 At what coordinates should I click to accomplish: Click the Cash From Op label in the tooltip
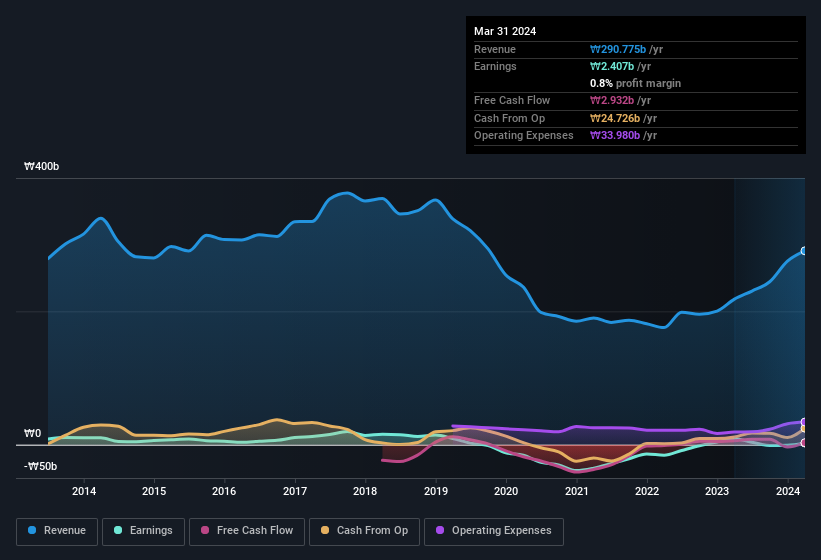(x=509, y=118)
